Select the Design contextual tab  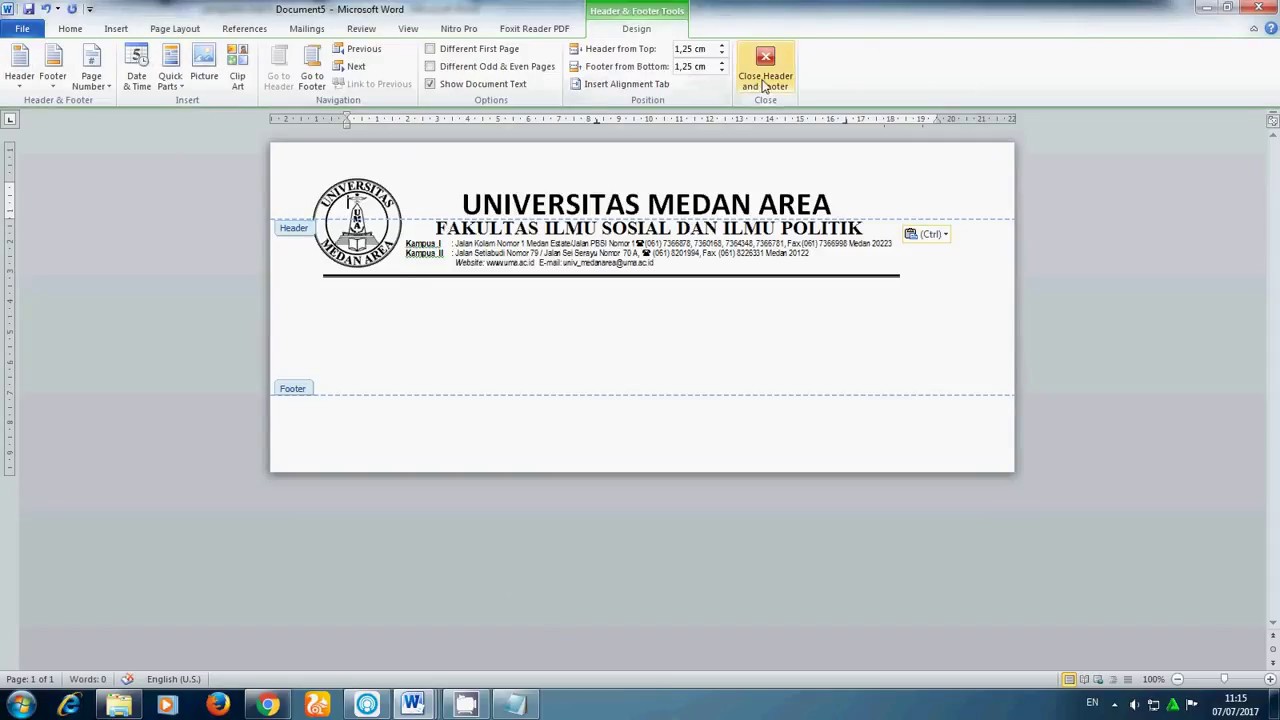click(636, 29)
